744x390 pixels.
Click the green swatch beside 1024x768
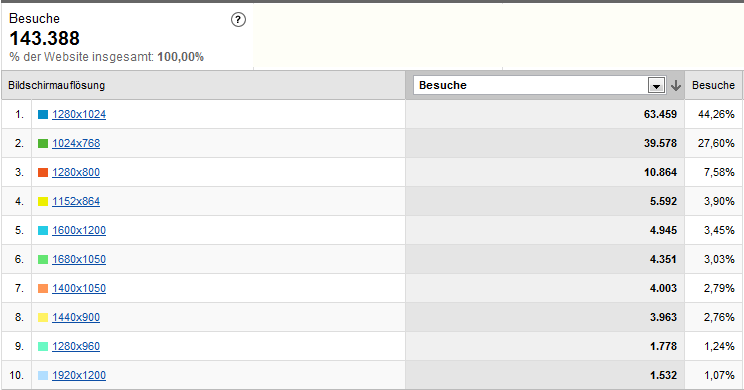43,143
